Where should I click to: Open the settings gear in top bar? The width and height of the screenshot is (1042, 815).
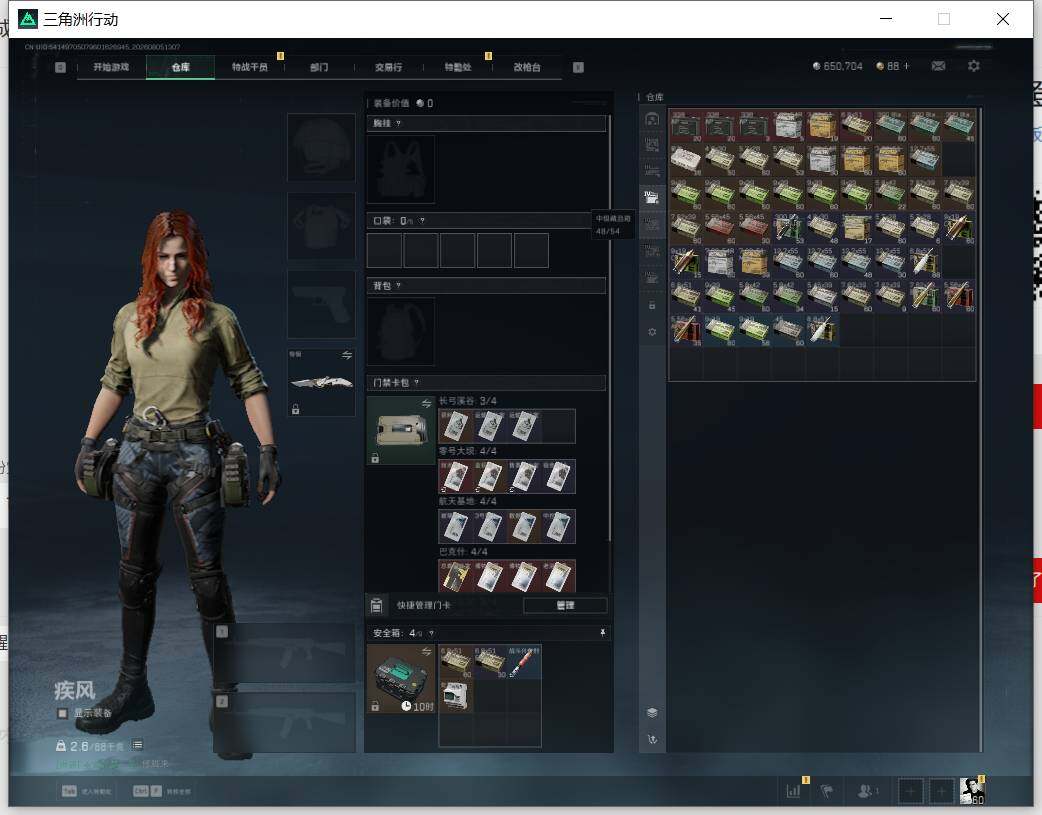974,66
